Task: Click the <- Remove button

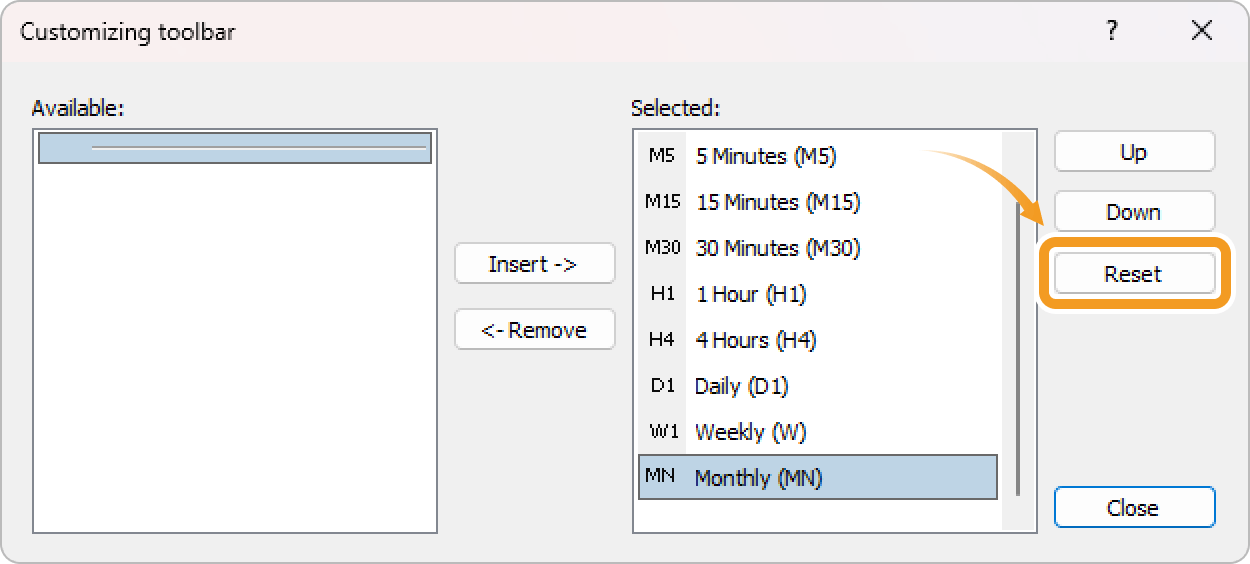Action: coord(534,330)
